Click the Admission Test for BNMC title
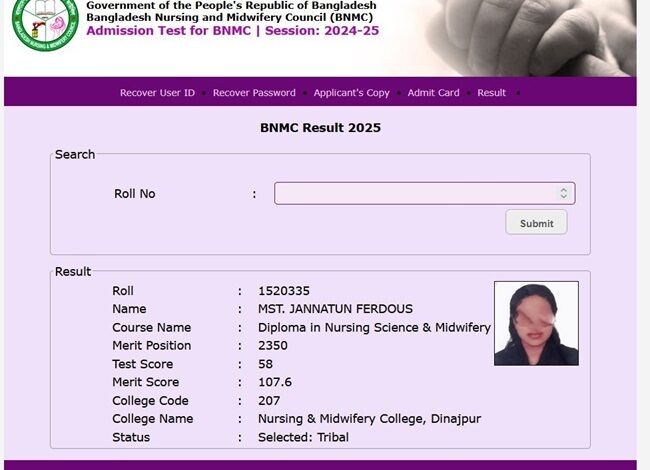 pos(232,31)
